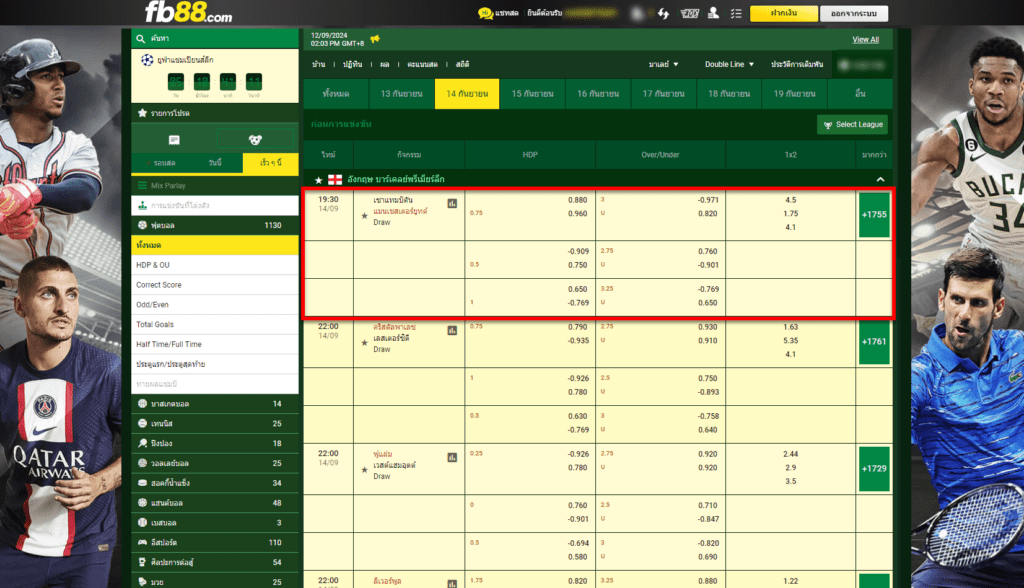Expand more markets +1755

click(874, 214)
